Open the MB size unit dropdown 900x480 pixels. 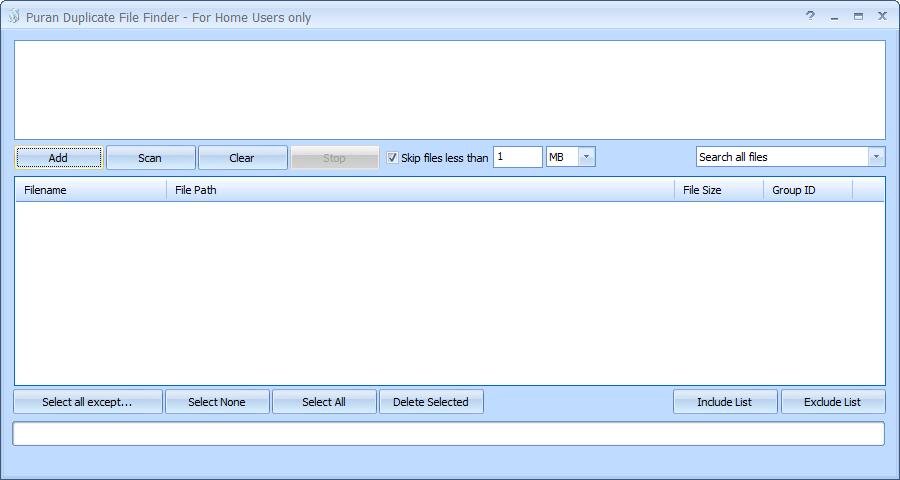tap(587, 157)
